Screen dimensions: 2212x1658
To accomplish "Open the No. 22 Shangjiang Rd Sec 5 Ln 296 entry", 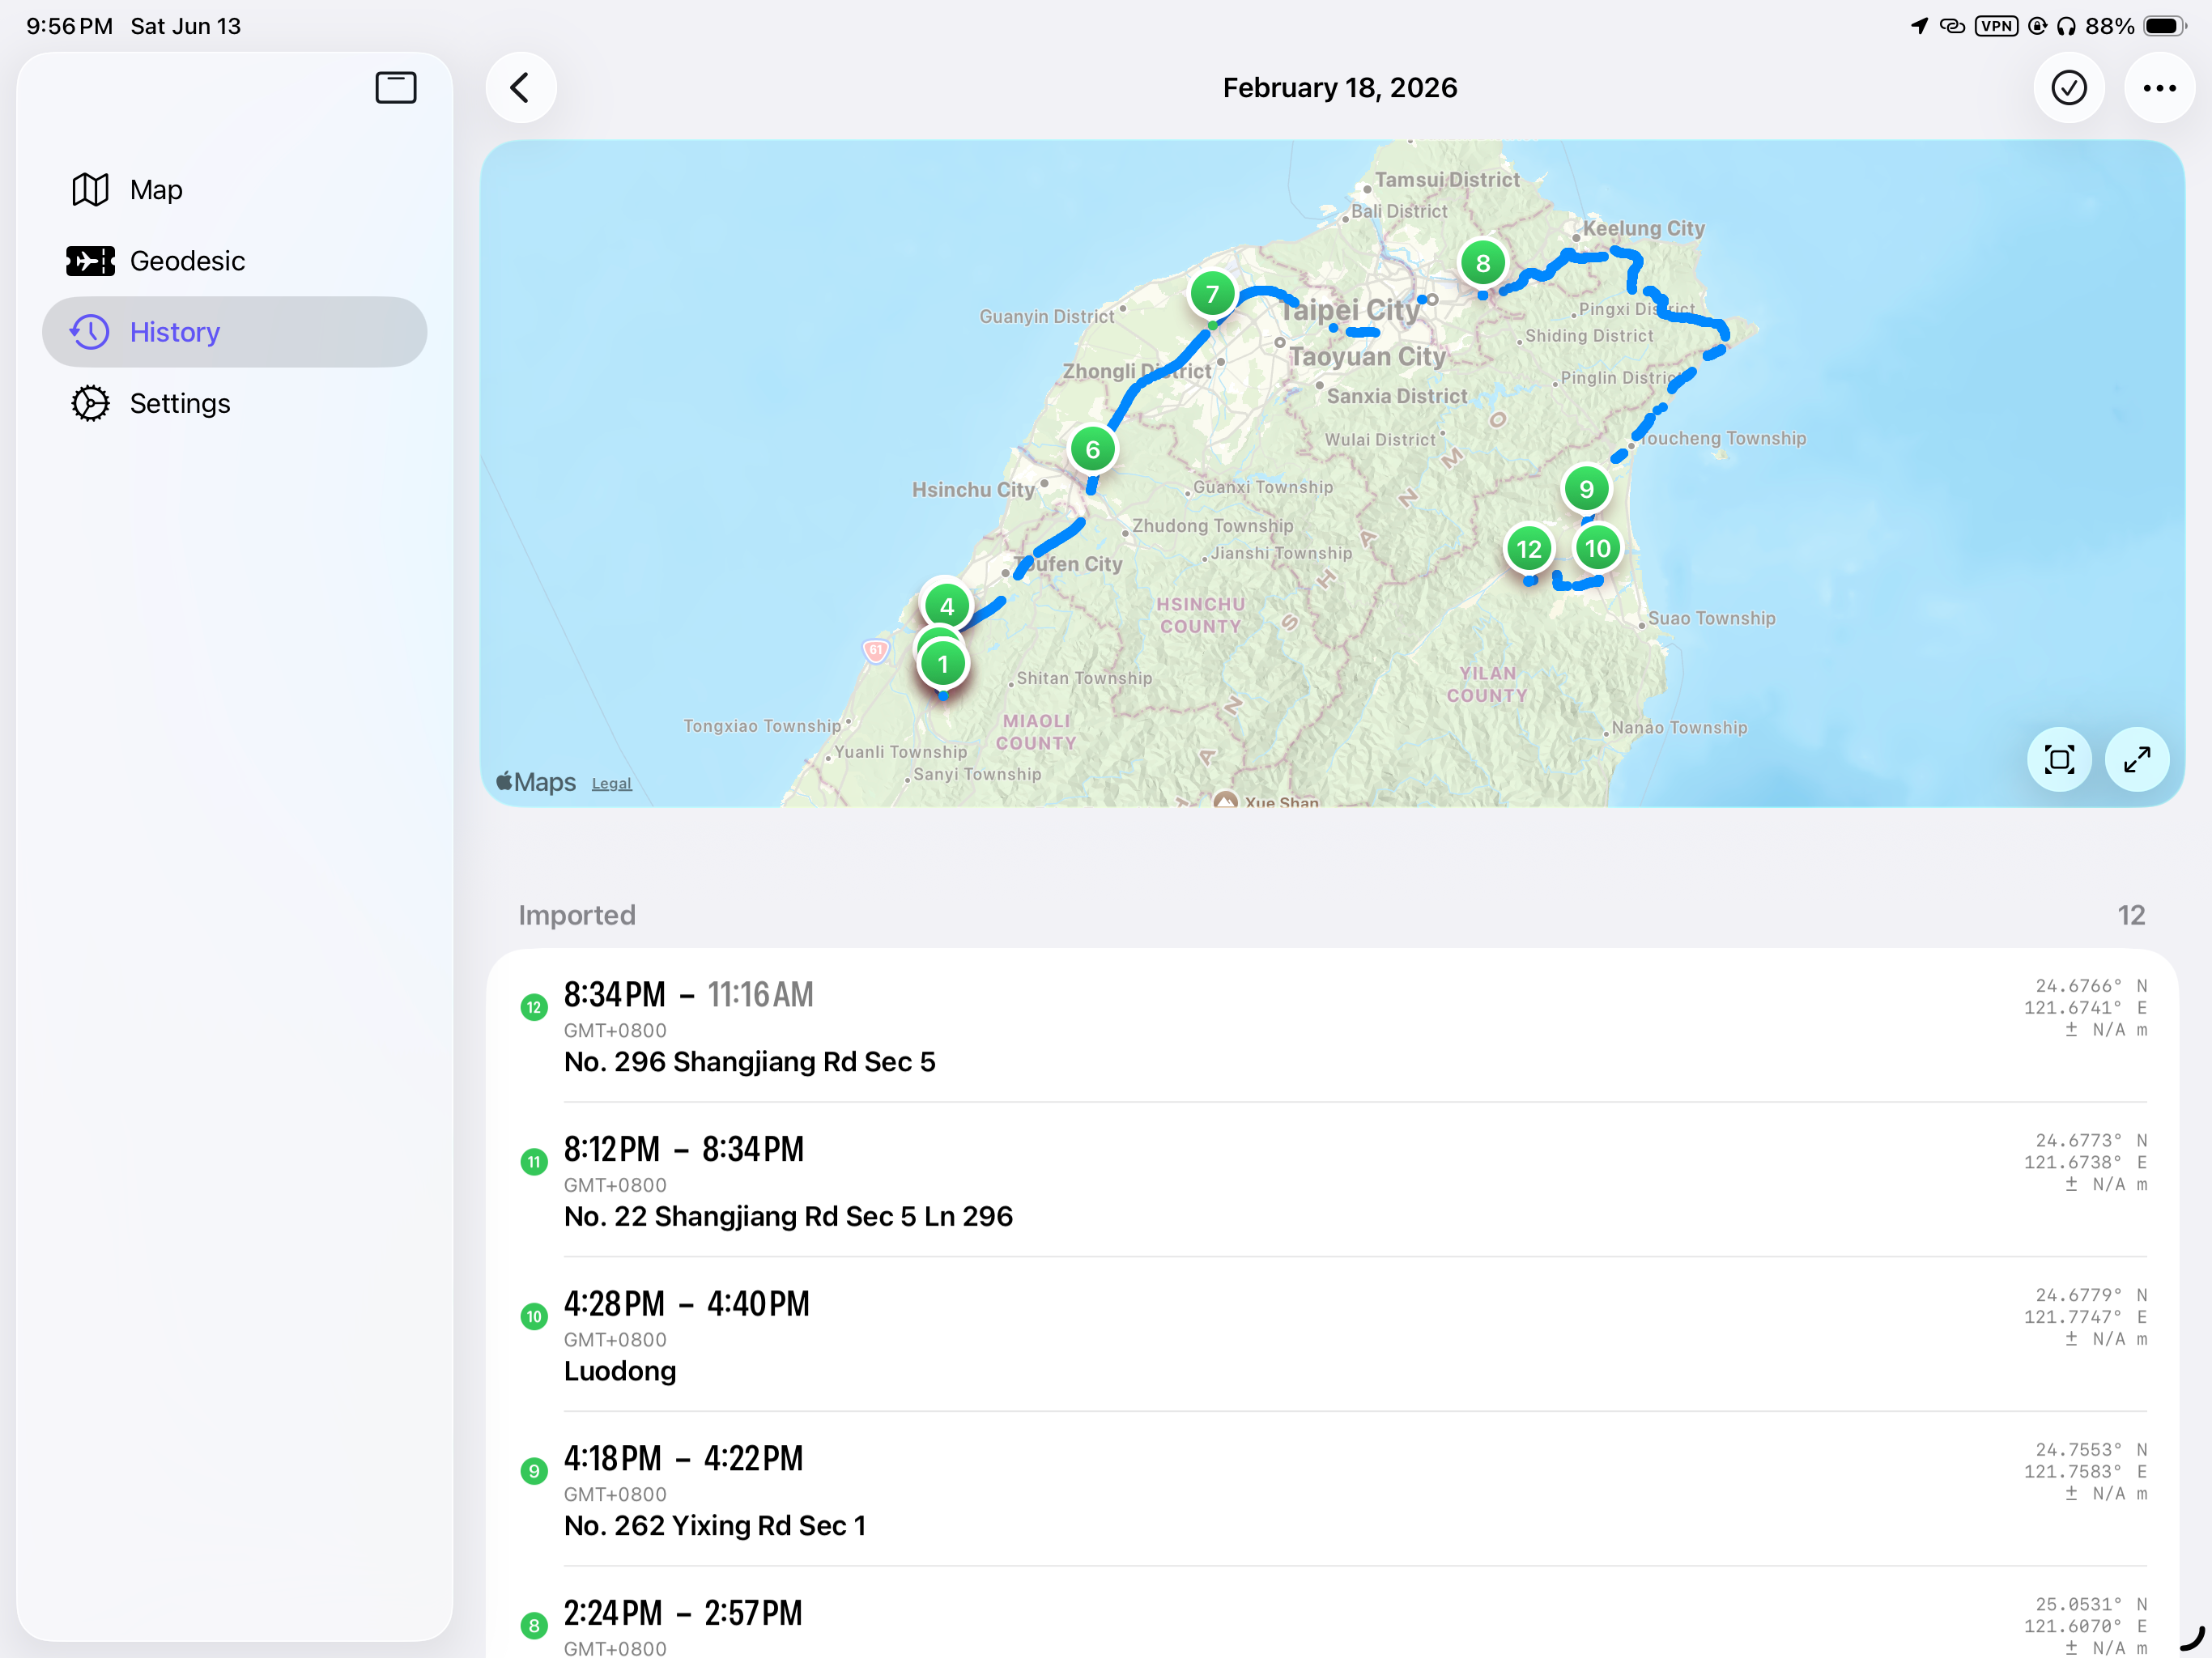I will click(x=1332, y=1181).
